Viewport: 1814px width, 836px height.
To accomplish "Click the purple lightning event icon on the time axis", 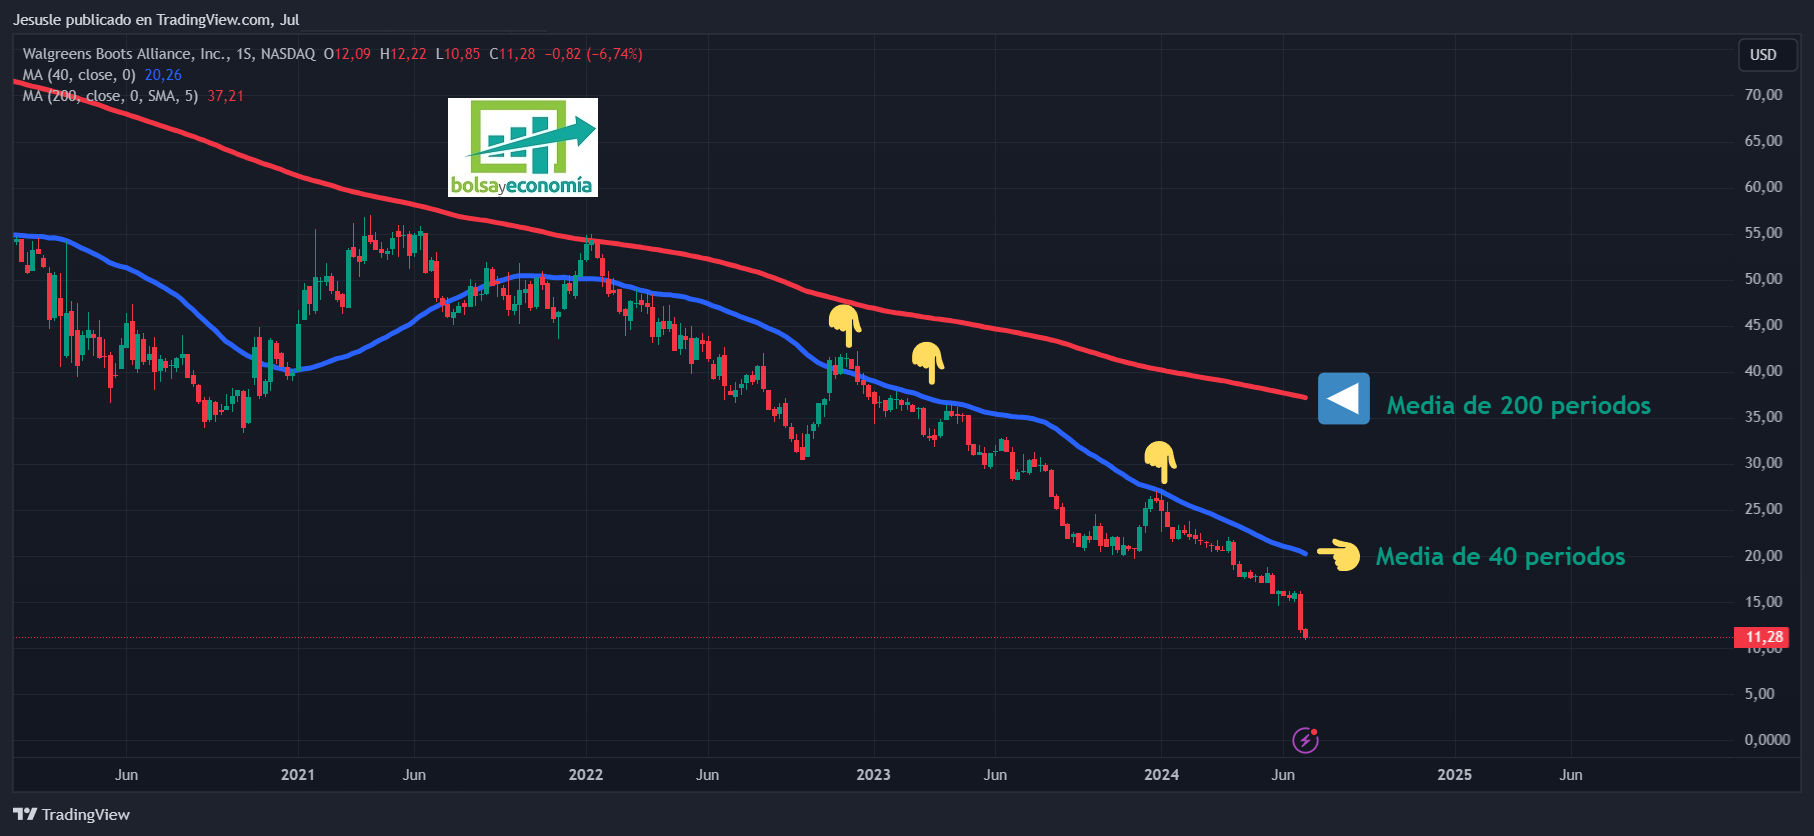I will pyautogui.click(x=1305, y=740).
